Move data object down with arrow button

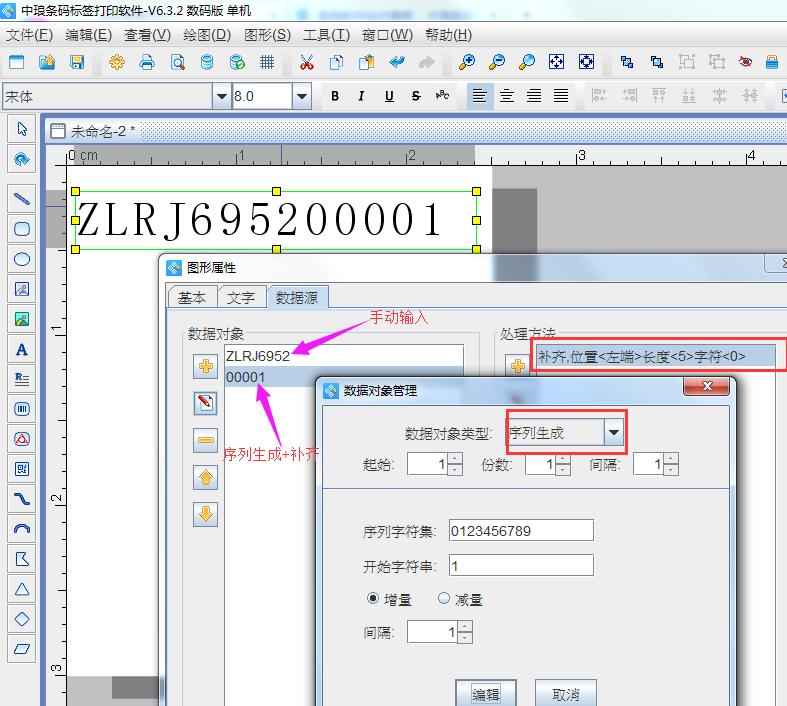[x=205, y=514]
